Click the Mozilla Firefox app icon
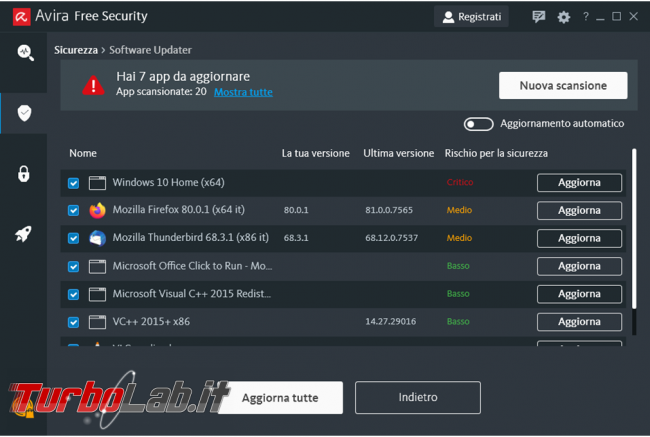This screenshot has height=437, width=650. (97, 210)
